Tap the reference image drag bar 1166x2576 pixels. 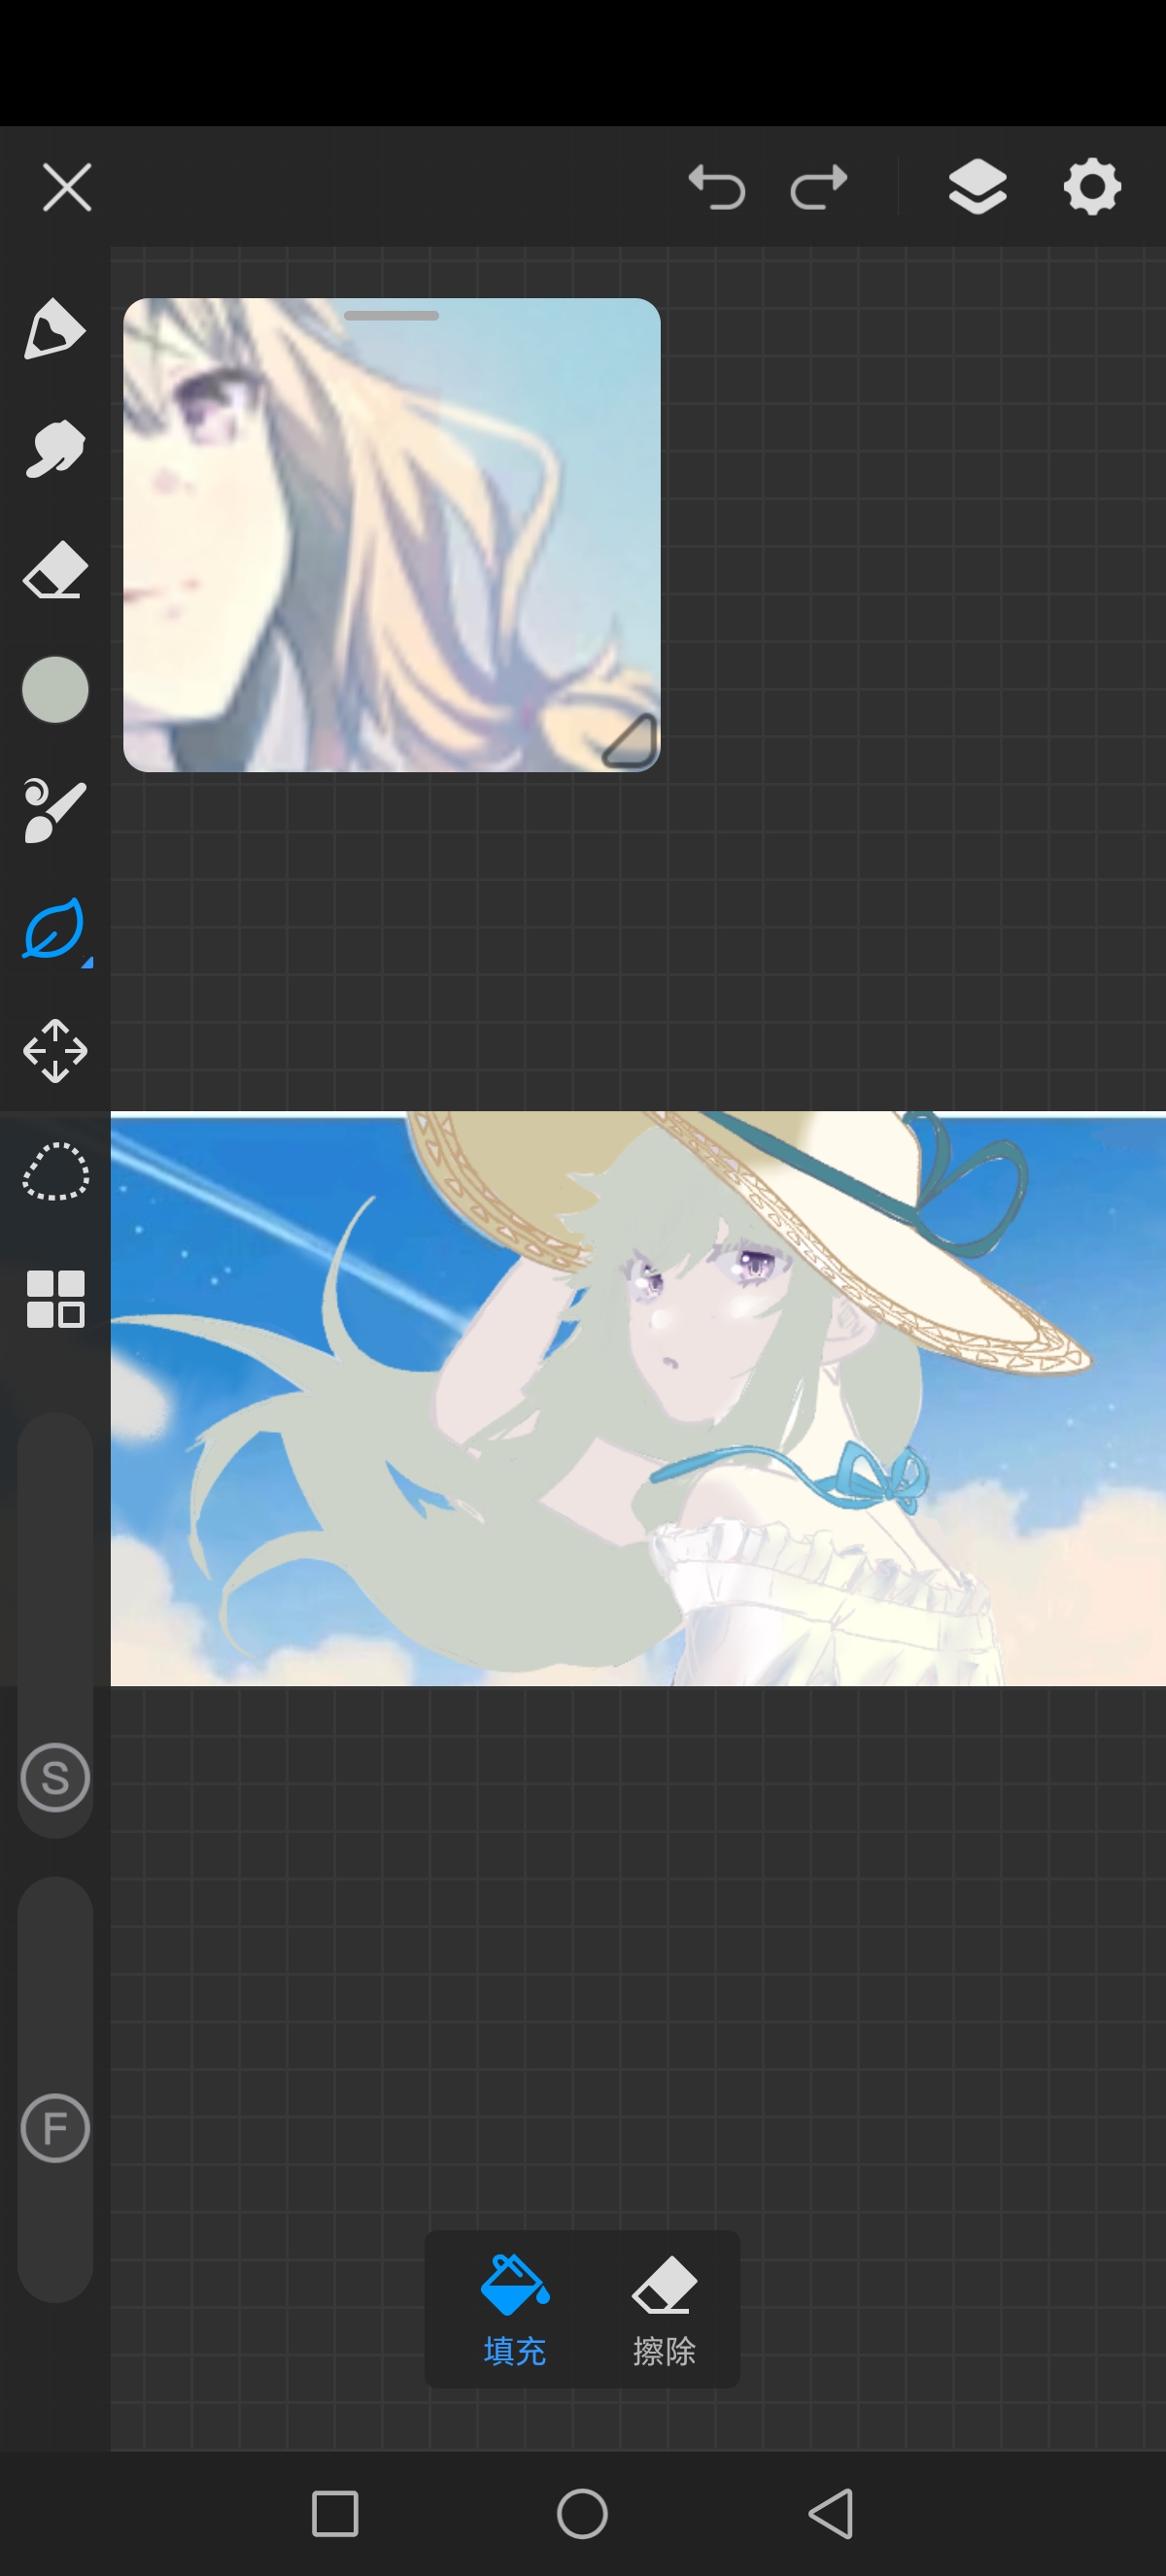pyautogui.click(x=391, y=316)
